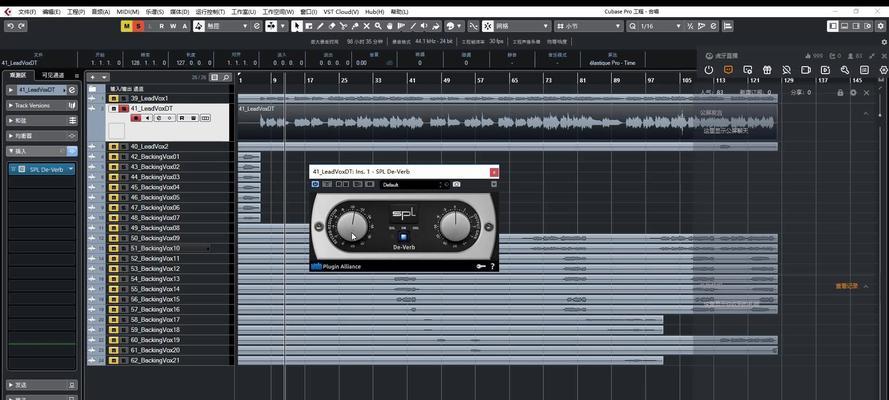Open the color palette tool
This screenshot has height=400, width=889.
(450, 26)
